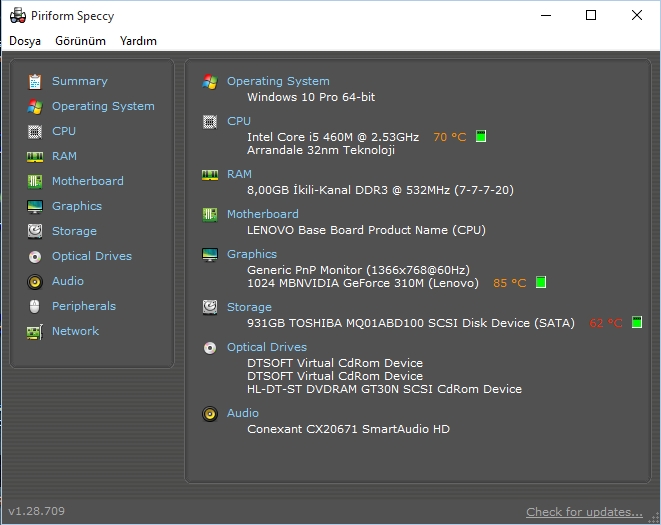
Task: Click the Peripherals mouse icon in sidebar
Action: pos(35,306)
